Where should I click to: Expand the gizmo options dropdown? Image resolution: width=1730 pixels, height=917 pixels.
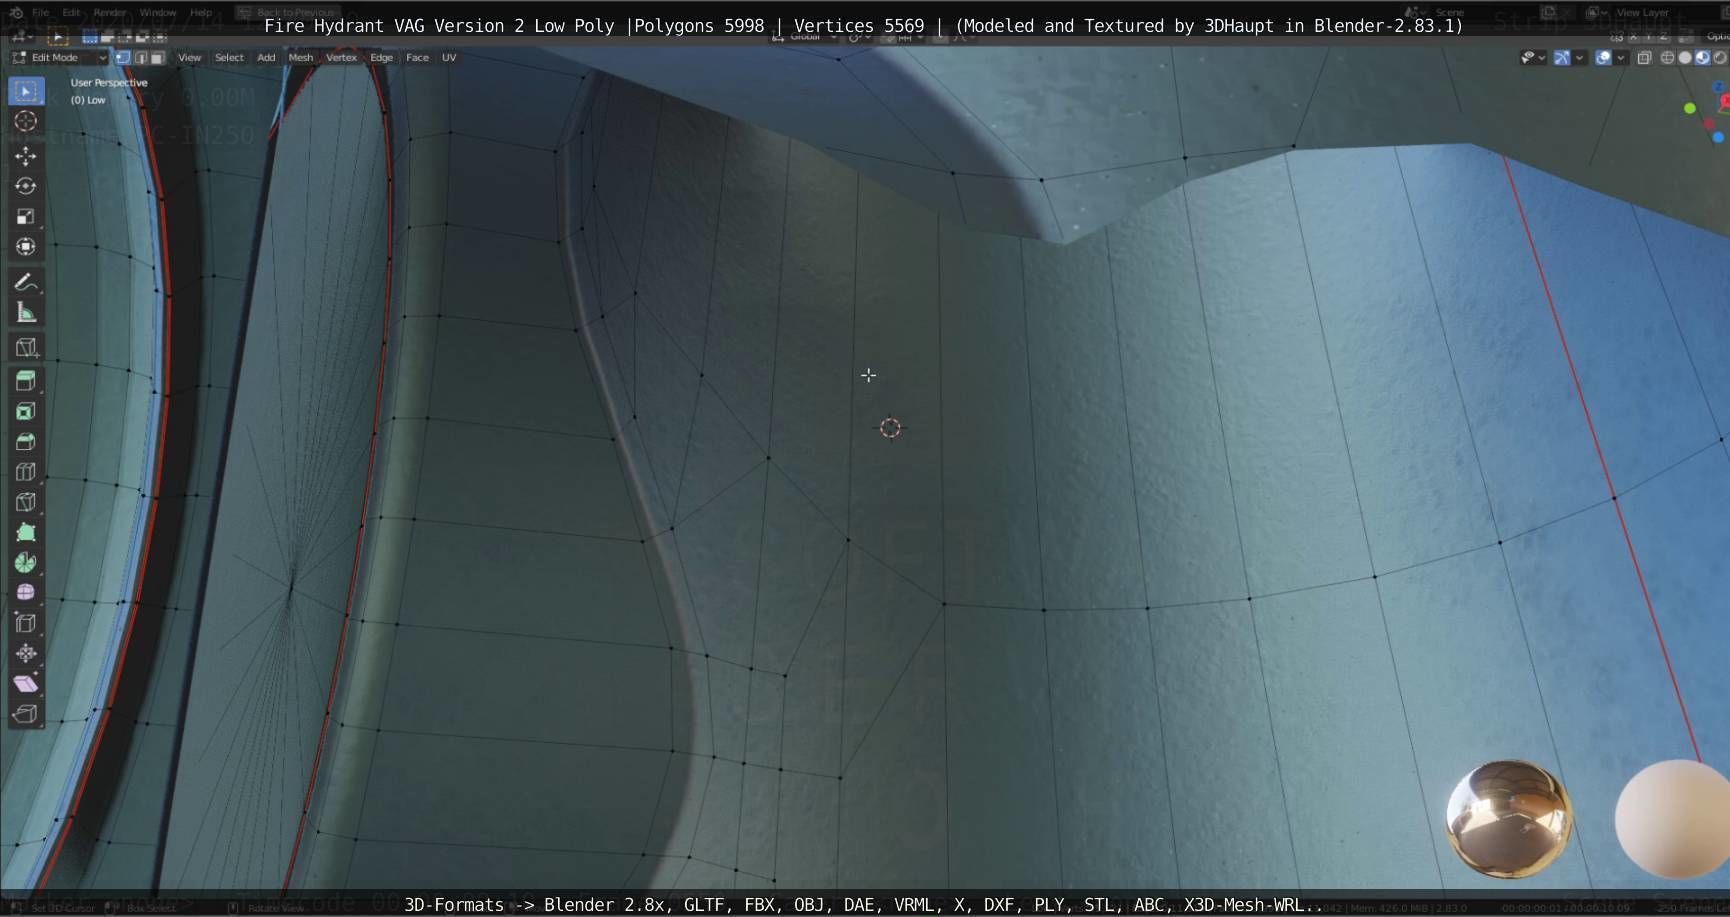click(x=1579, y=58)
